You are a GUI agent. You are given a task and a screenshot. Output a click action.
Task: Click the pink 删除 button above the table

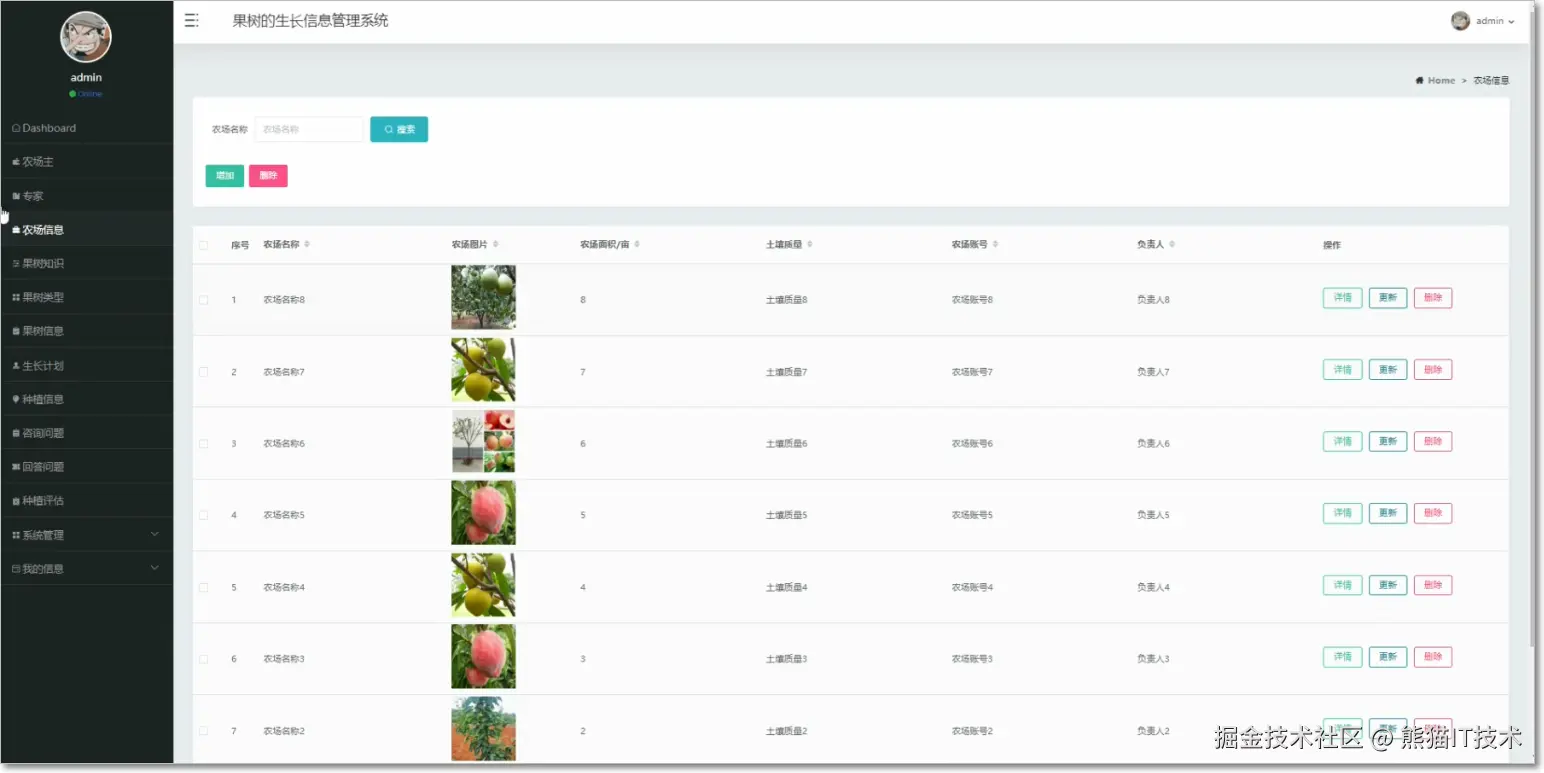pos(268,176)
